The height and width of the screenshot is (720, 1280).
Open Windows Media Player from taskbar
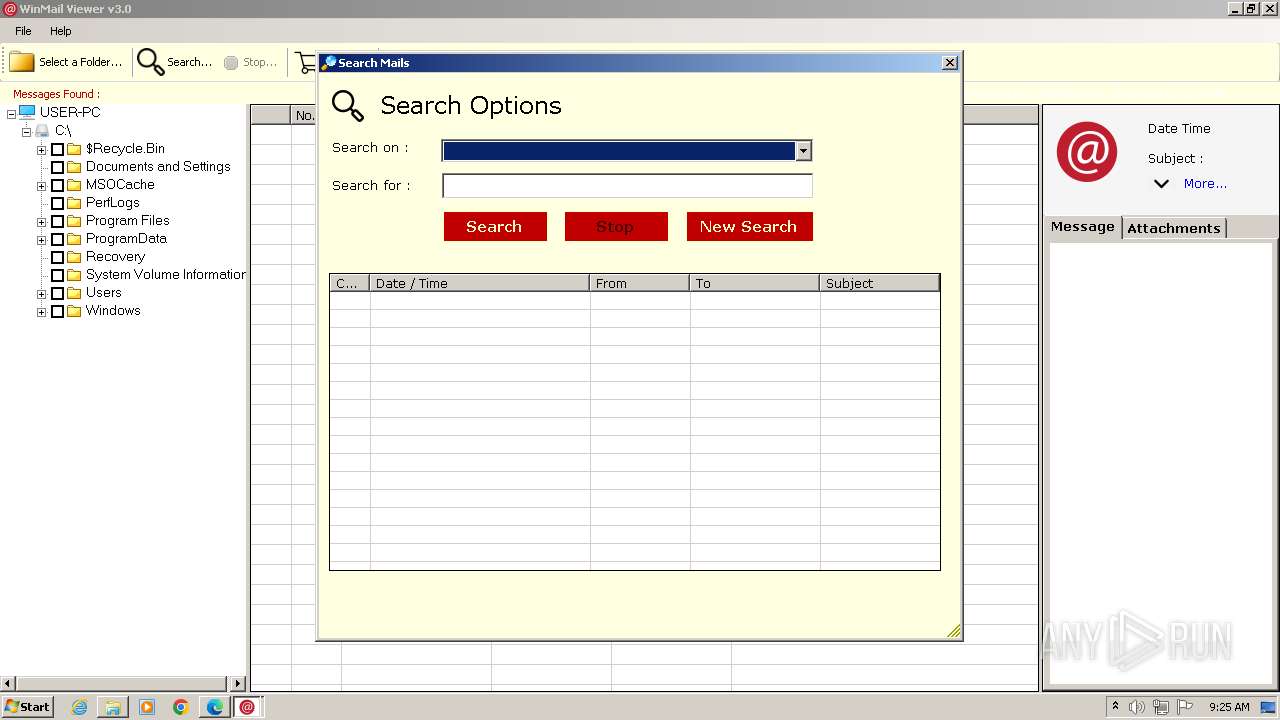click(x=147, y=707)
